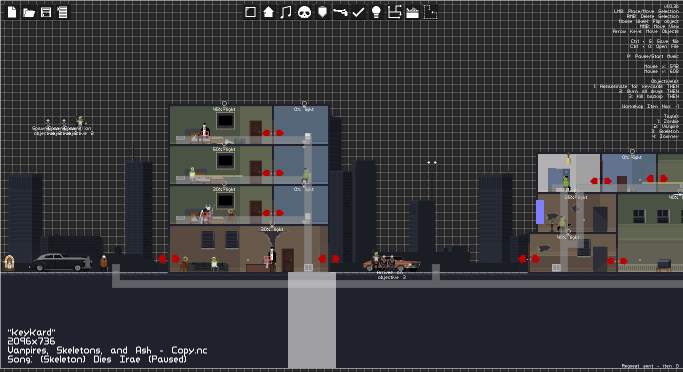Image resolution: width=683 pixels, height=372 pixels.
Task: Open the music note song selector
Action: click(x=286, y=12)
